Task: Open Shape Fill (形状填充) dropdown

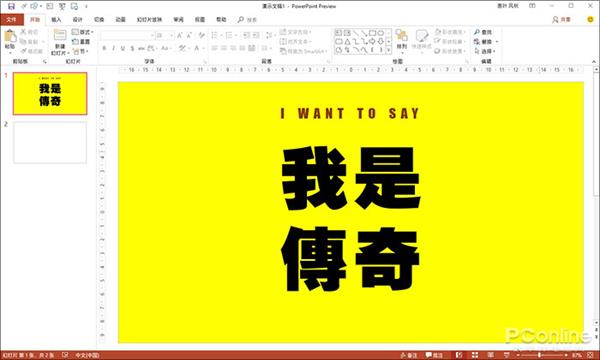Action: (450, 32)
